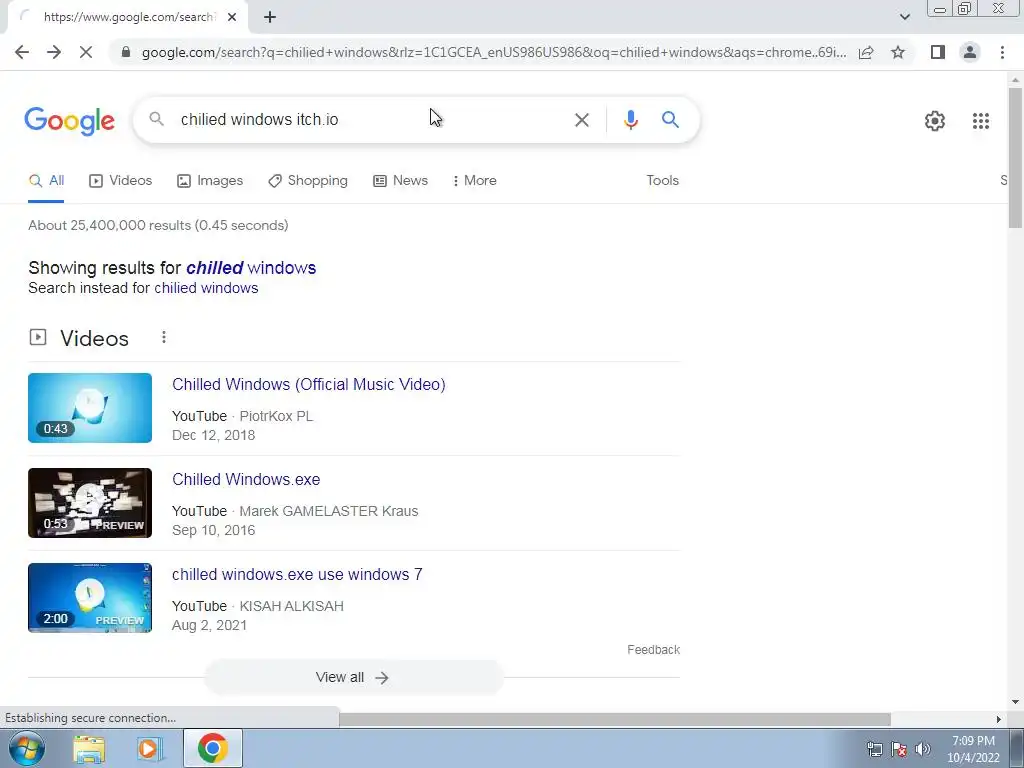Open a new tab with the plus button

[270, 17]
